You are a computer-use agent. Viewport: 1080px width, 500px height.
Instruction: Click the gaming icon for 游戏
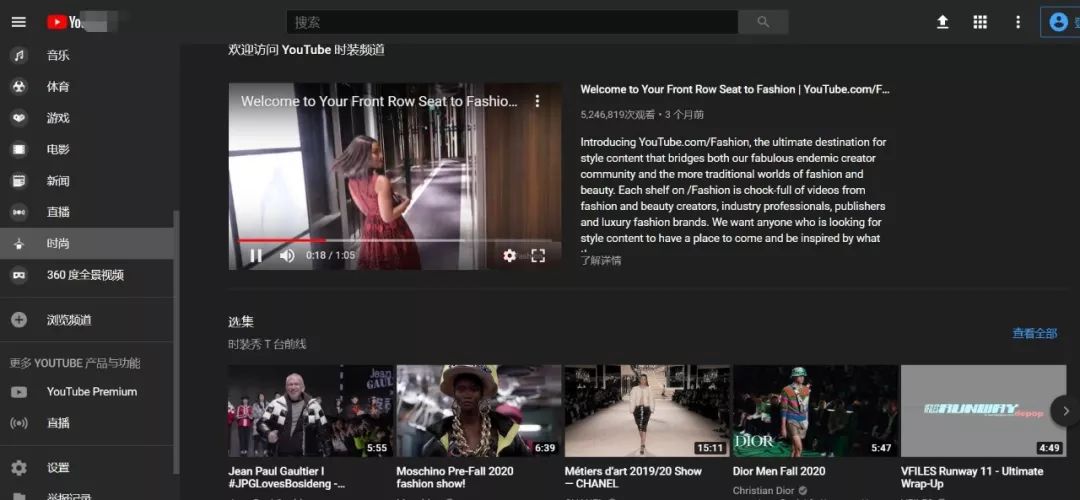tap(19, 118)
